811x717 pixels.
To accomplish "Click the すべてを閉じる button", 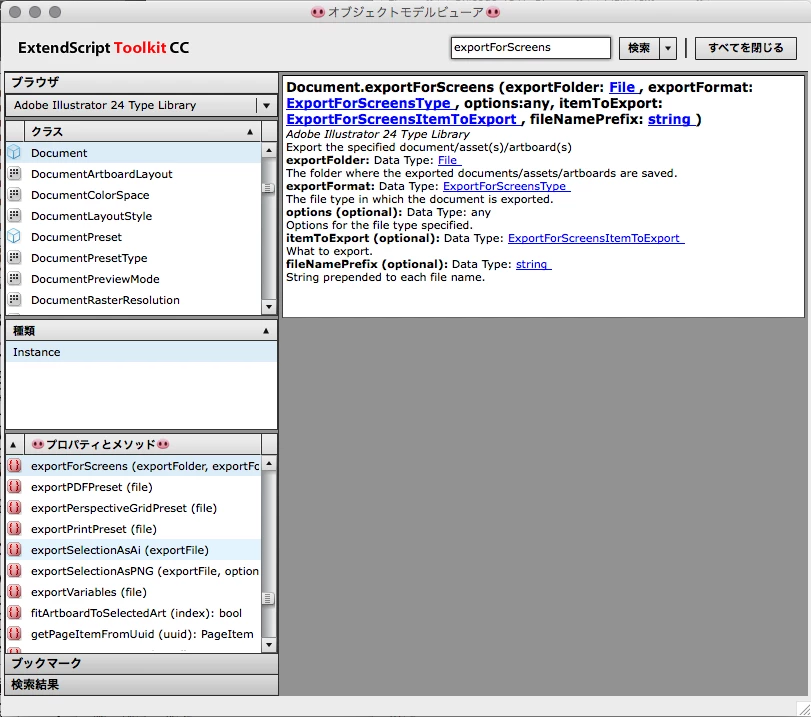I will [x=745, y=48].
